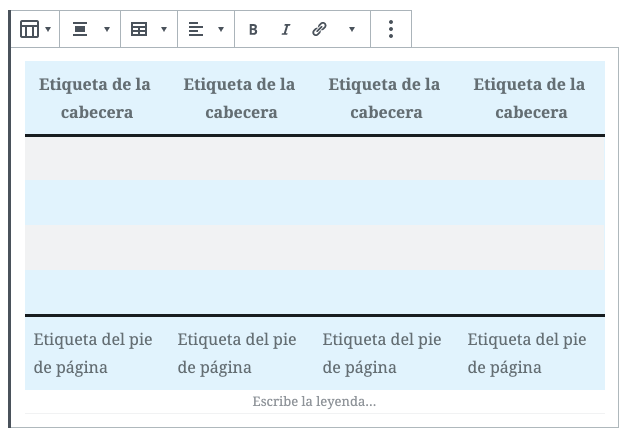Click the block alignment icon

(x=80, y=30)
